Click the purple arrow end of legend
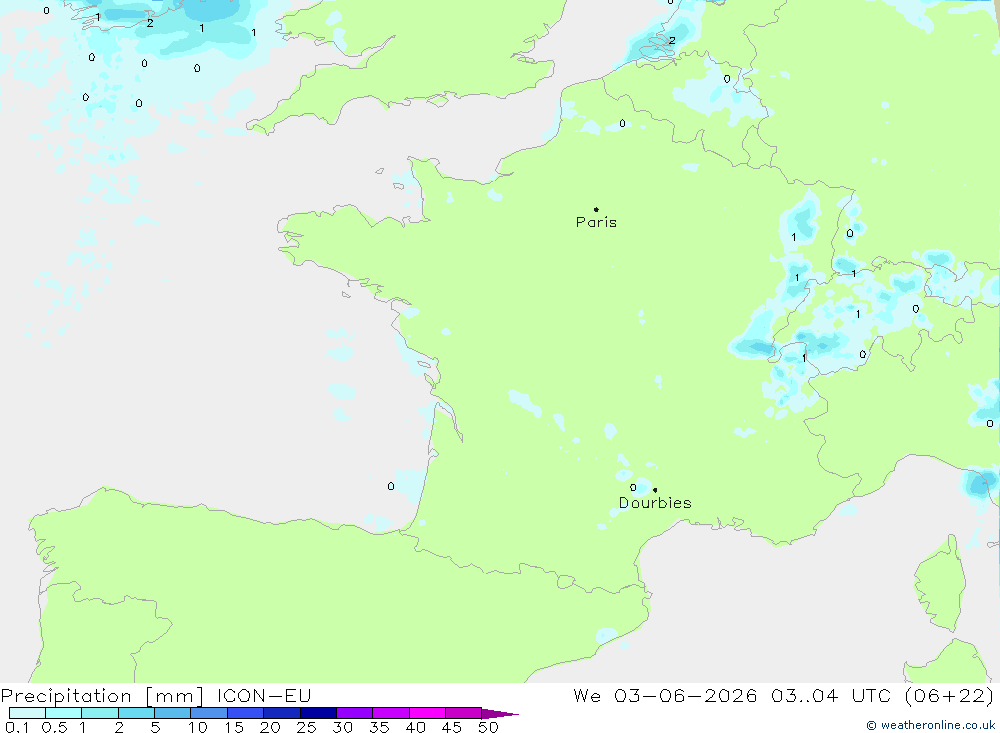Viewport: 1000px width, 733px height. coord(500,713)
